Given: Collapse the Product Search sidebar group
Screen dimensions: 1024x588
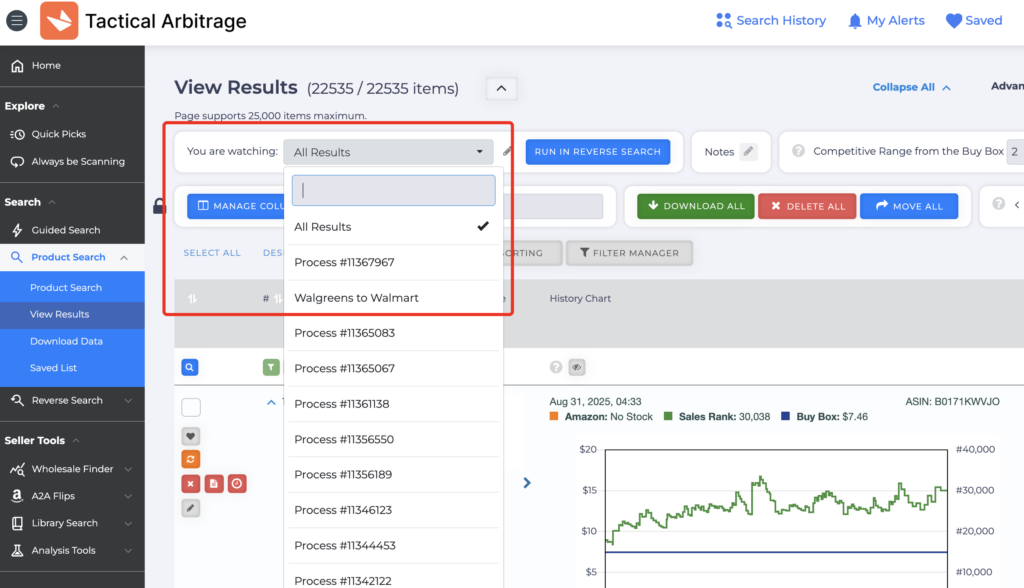Looking at the screenshot, I should [124, 257].
